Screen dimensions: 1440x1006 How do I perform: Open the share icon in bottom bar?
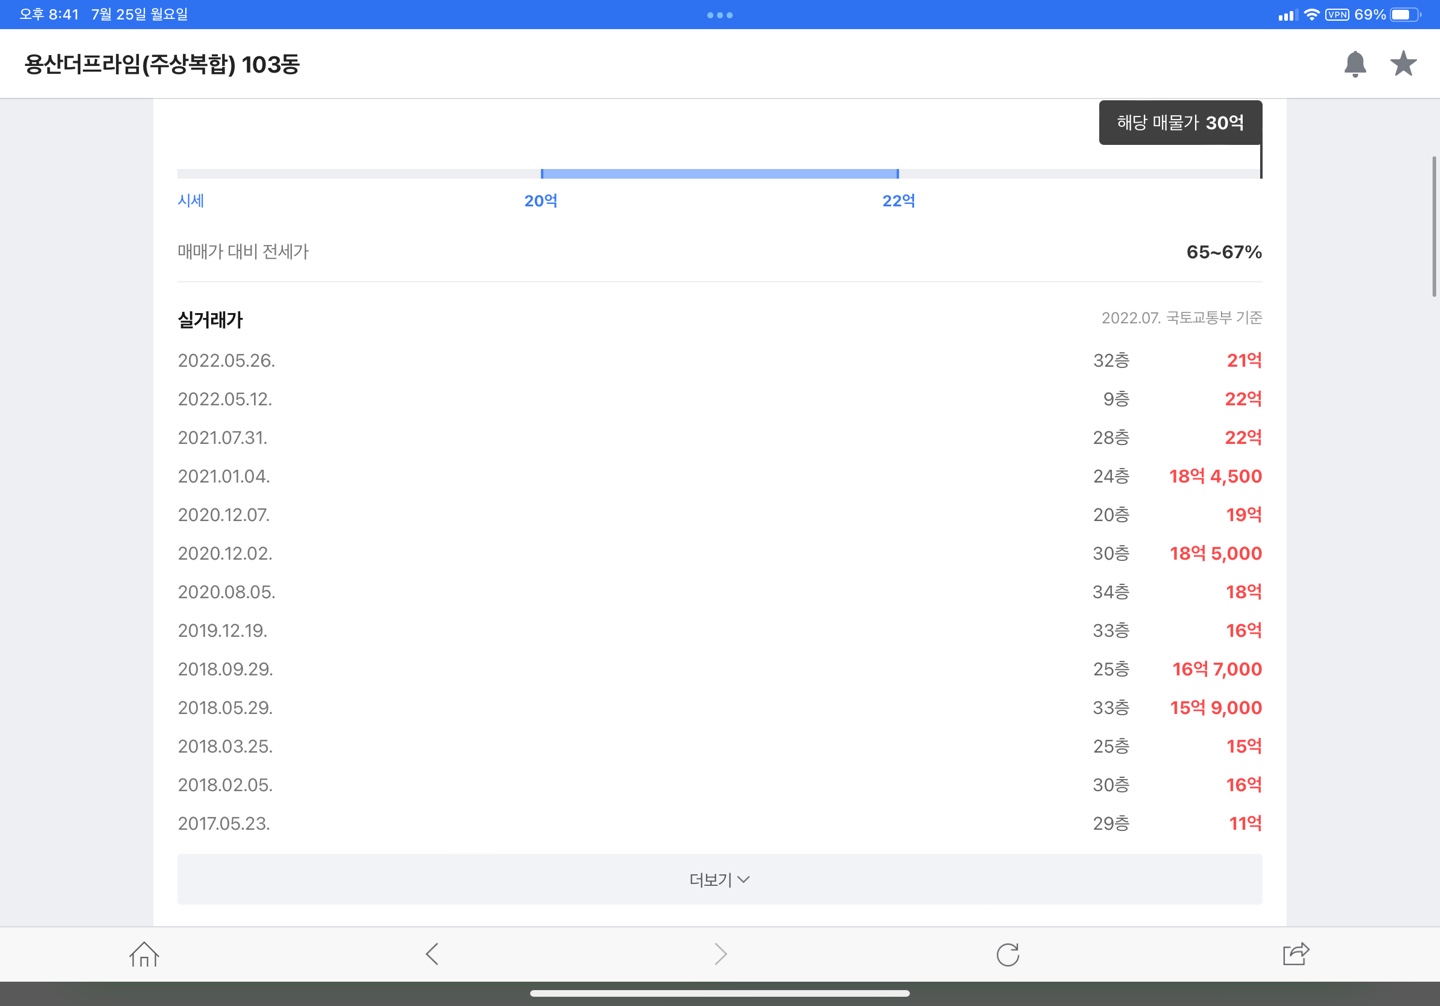[x=1296, y=954]
